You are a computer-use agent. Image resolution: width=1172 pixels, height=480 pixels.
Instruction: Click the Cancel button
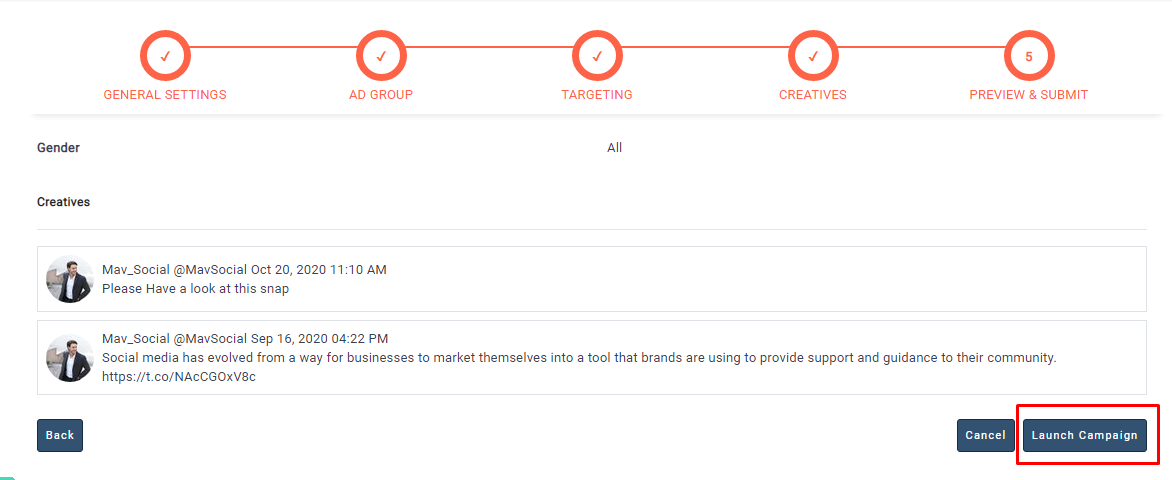(x=985, y=435)
